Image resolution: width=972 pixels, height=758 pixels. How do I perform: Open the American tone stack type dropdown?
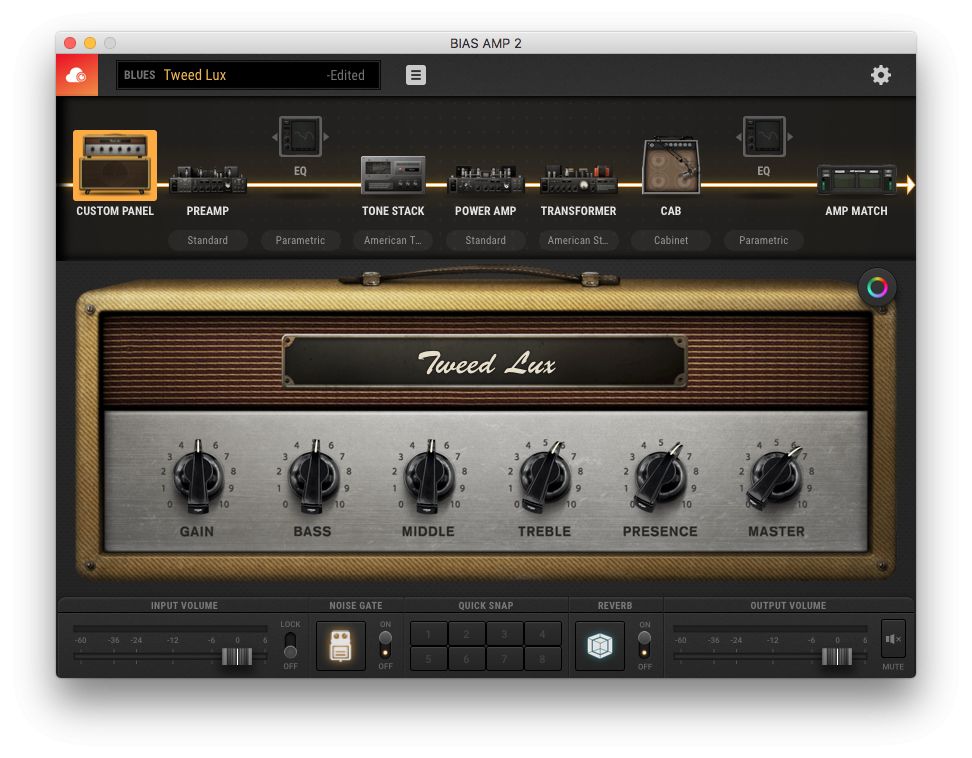pyautogui.click(x=393, y=240)
